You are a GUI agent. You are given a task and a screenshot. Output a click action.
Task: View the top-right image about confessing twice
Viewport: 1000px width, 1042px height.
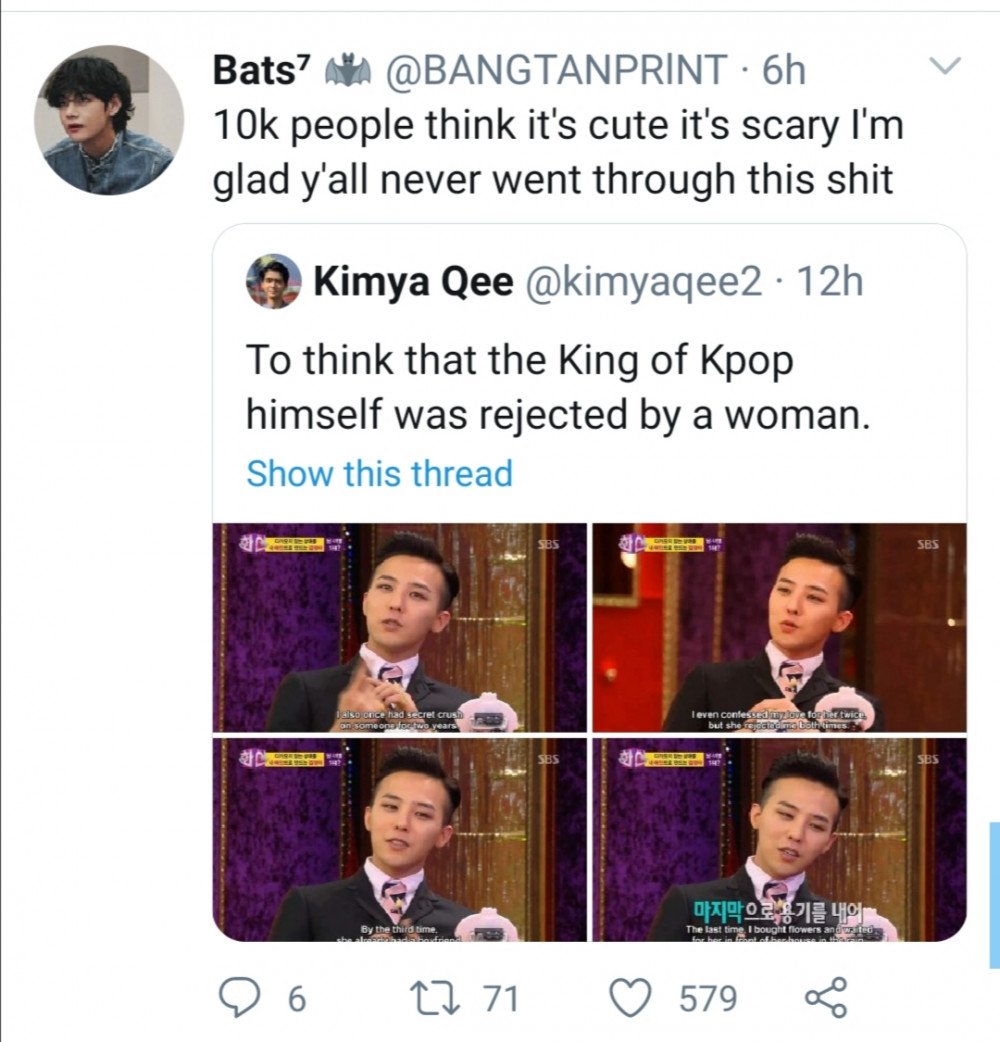[x=779, y=627]
